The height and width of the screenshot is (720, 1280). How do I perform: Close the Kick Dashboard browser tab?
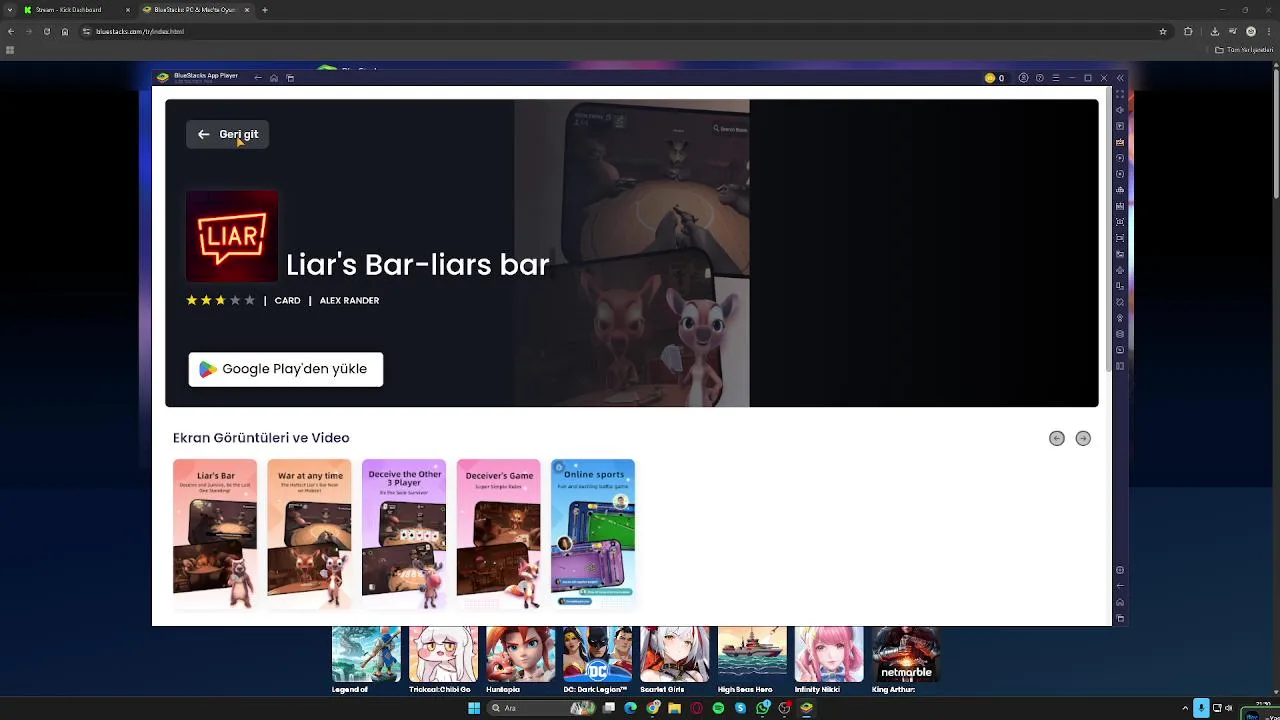point(127,10)
